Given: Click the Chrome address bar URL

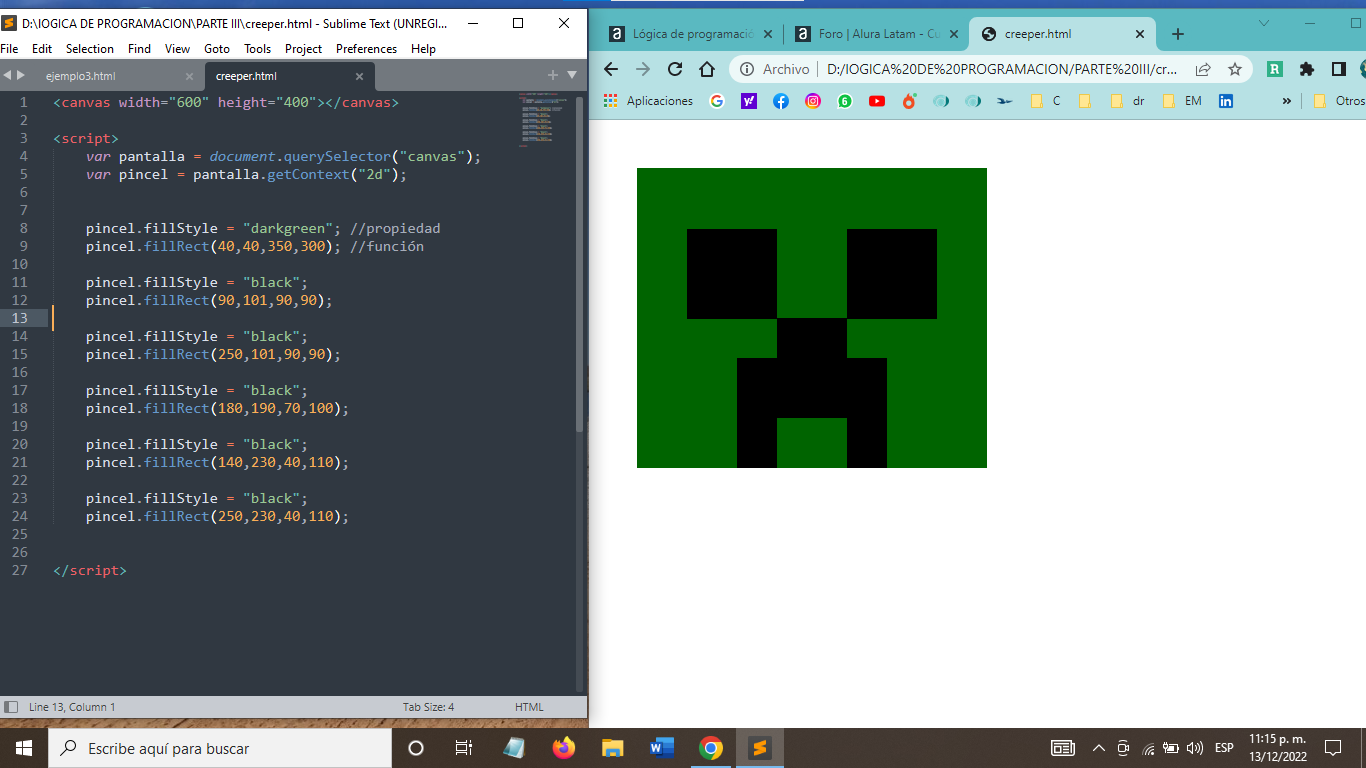Looking at the screenshot, I should coord(1002,69).
